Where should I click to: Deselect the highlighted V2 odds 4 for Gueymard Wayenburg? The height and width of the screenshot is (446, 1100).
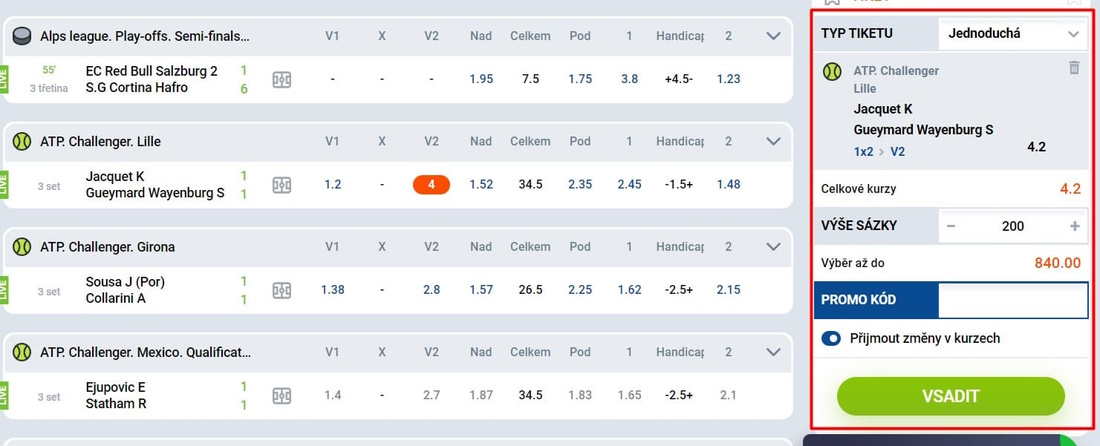click(431, 185)
